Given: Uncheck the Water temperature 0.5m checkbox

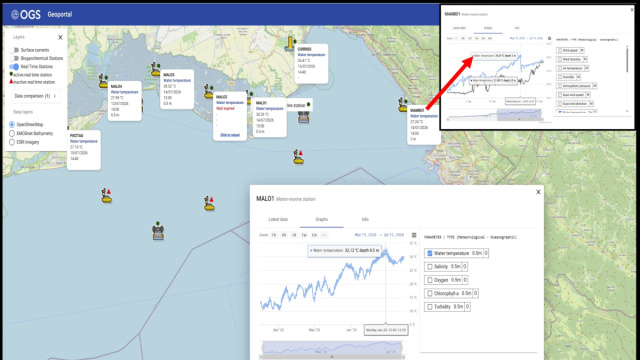Looking at the screenshot, I should click(429, 253).
